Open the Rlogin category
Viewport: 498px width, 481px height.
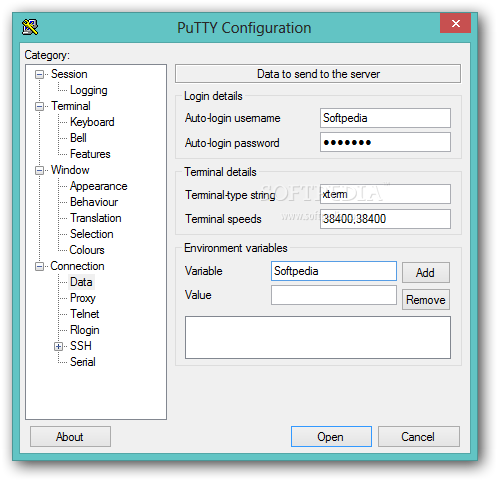coord(85,330)
